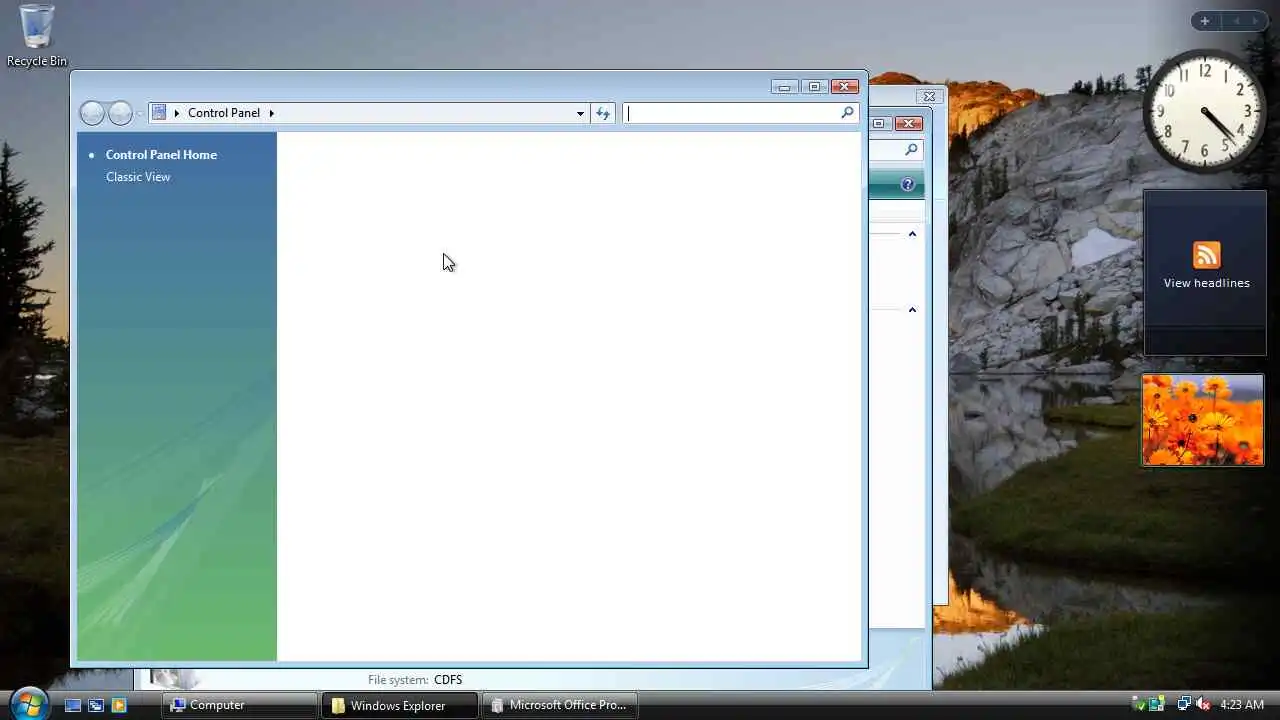The height and width of the screenshot is (720, 1280).
Task: Click the CDFS file system value
Action: coord(448,680)
